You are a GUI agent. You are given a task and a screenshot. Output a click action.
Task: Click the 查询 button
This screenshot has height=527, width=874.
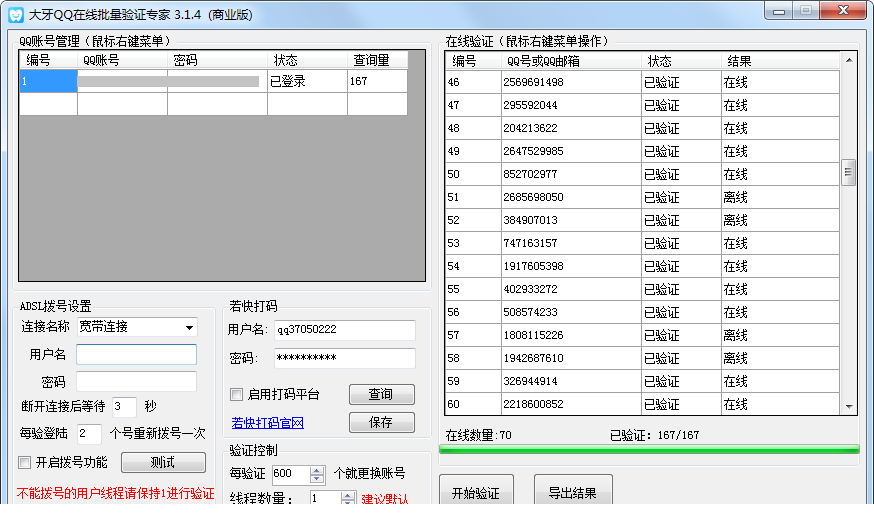[x=382, y=394]
